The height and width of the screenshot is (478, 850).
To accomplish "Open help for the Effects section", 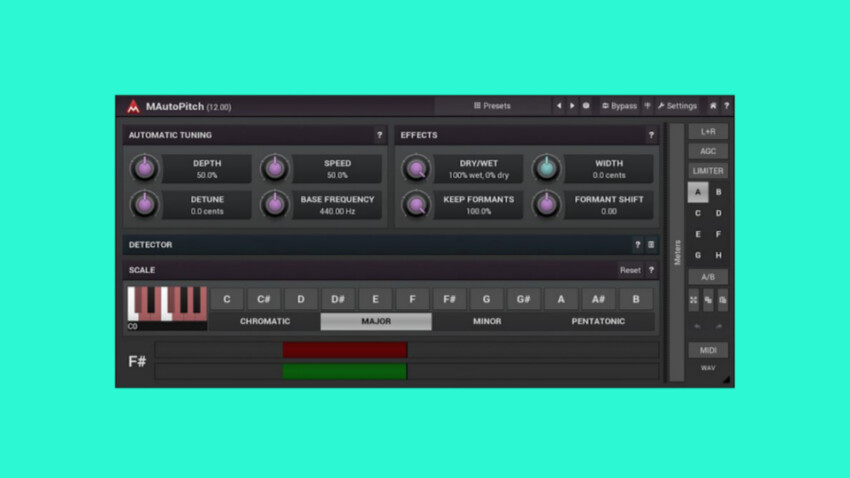I will pyautogui.click(x=651, y=135).
